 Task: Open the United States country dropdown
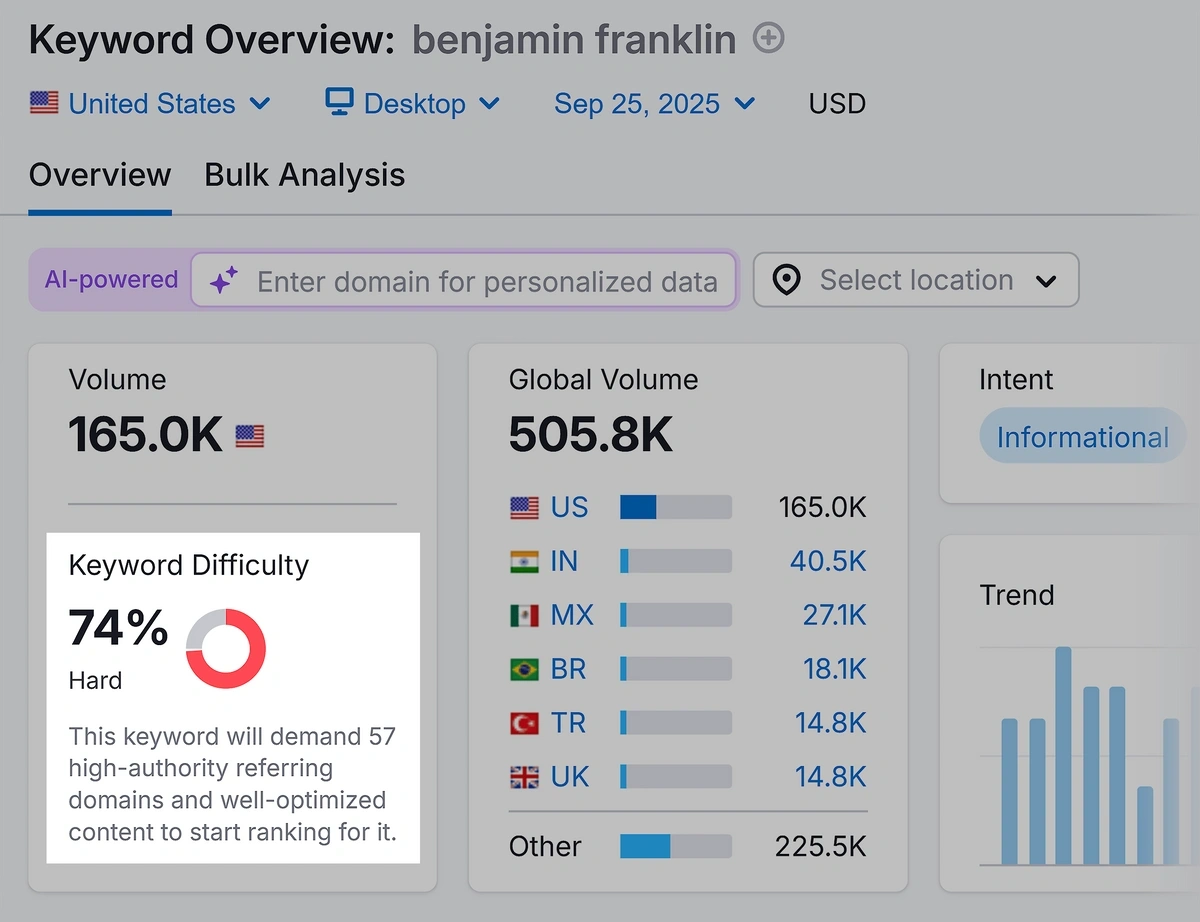coord(150,103)
